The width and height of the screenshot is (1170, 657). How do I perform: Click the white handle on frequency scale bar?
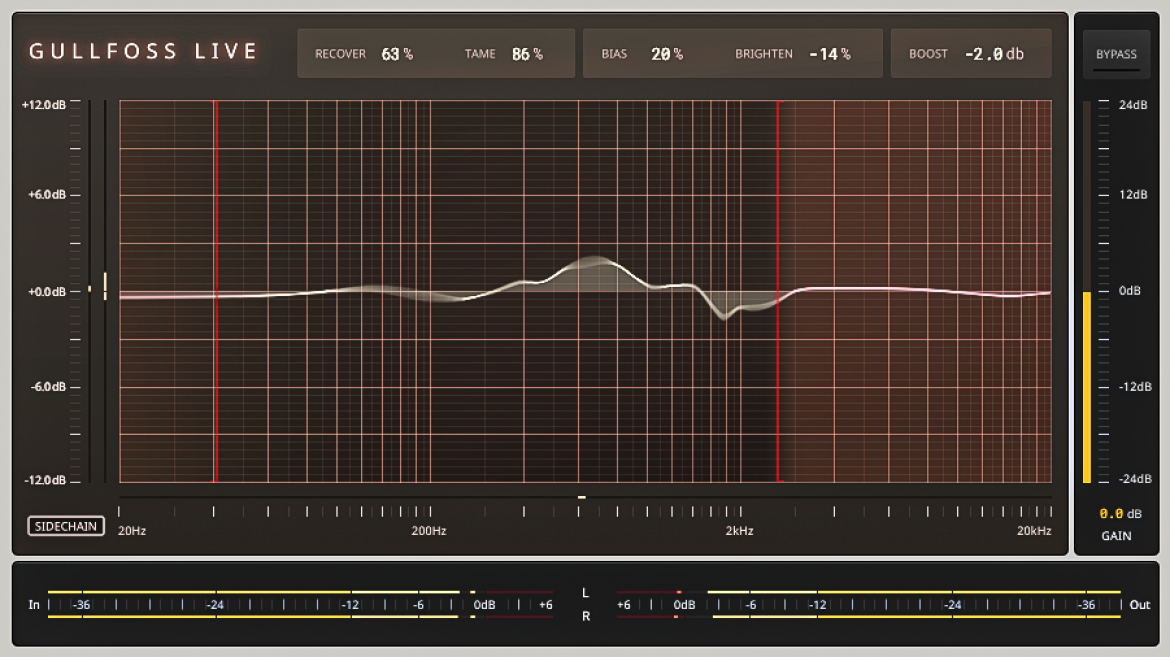point(581,497)
